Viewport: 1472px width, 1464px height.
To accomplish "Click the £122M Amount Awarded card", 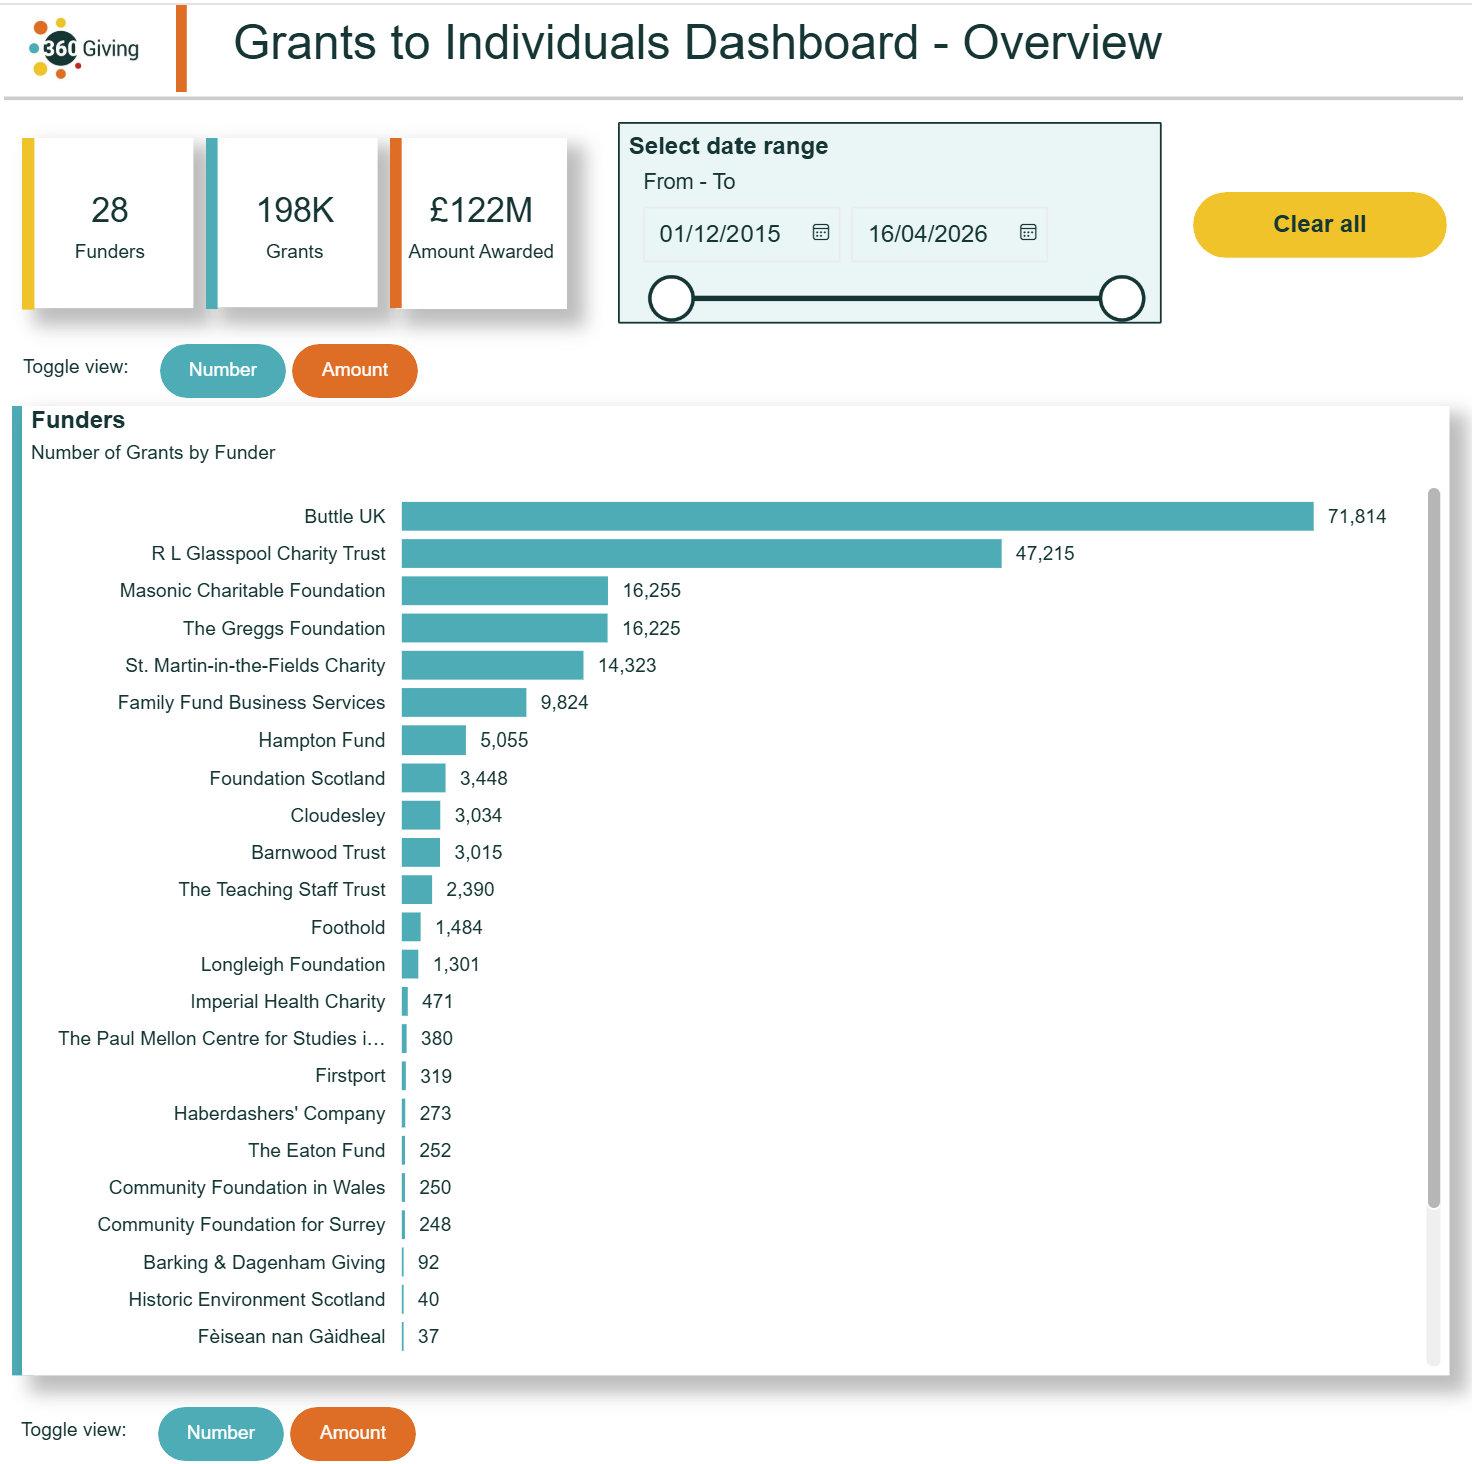I will (480, 223).
